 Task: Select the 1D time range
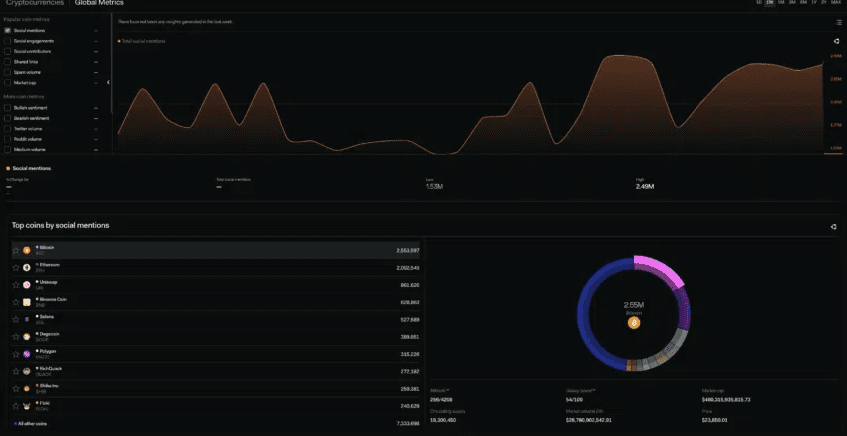click(x=759, y=3)
